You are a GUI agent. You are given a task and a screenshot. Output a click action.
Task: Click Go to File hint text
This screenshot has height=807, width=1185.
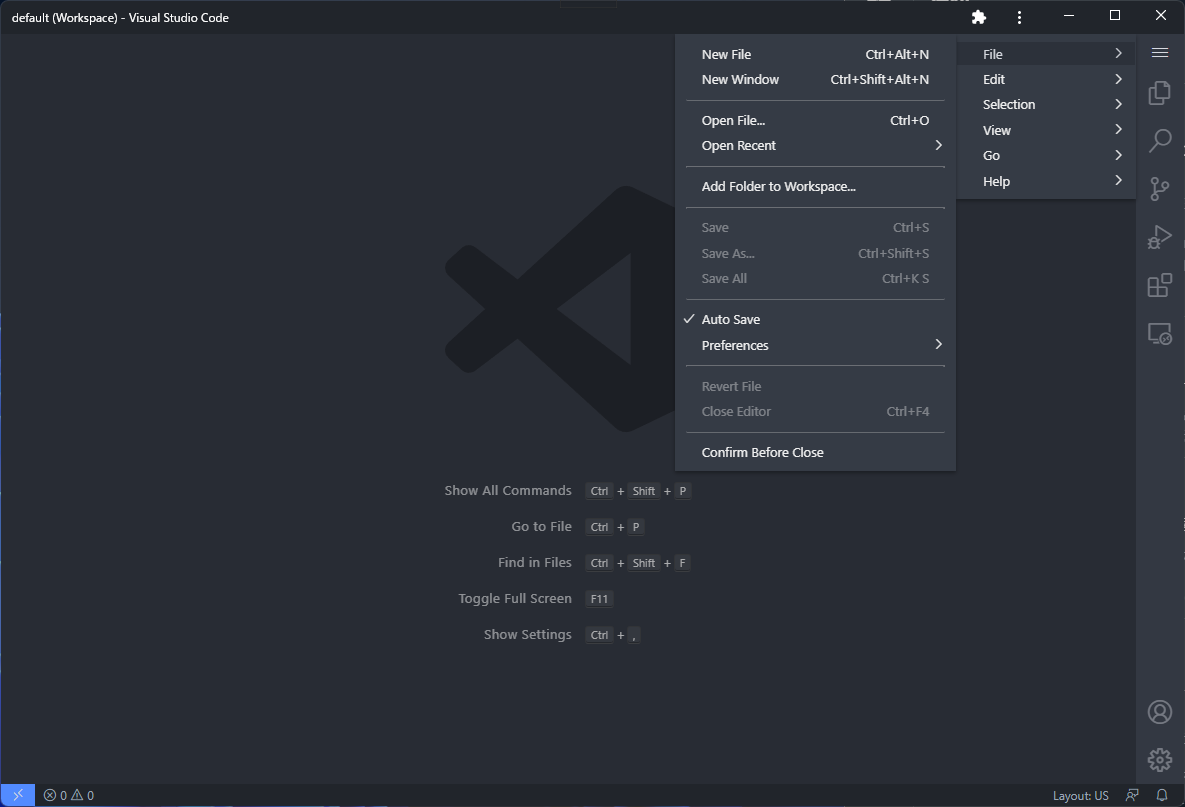click(541, 527)
